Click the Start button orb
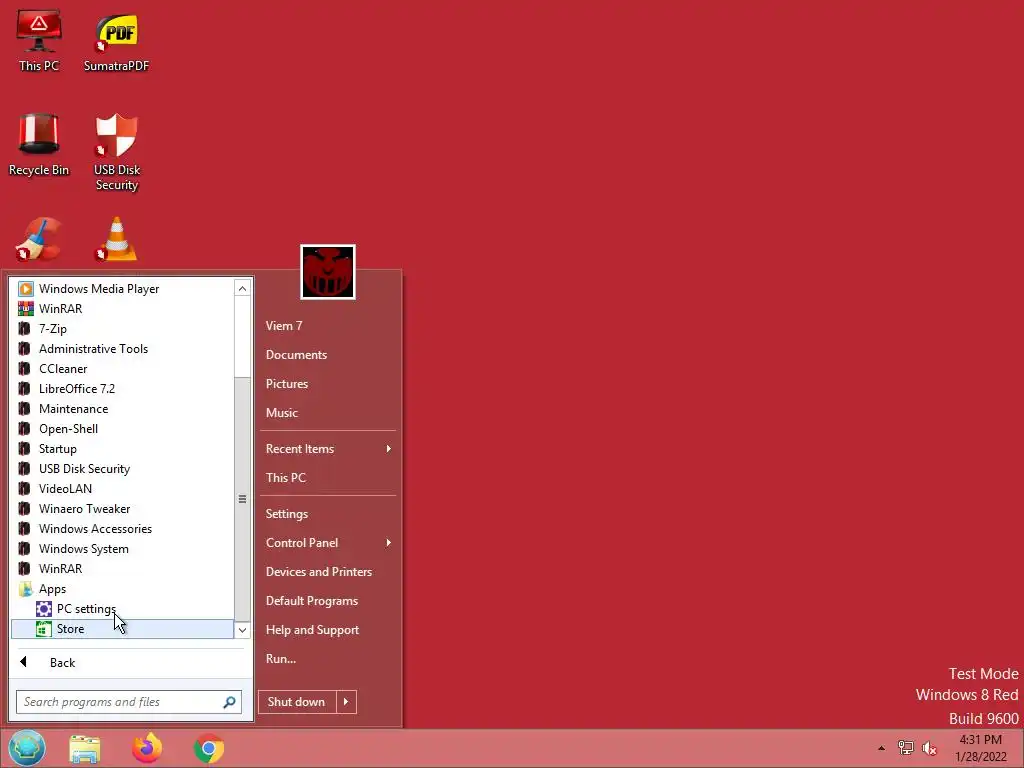Image resolution: width=1024 pixels, height=768 pixels. coord(27,748)
